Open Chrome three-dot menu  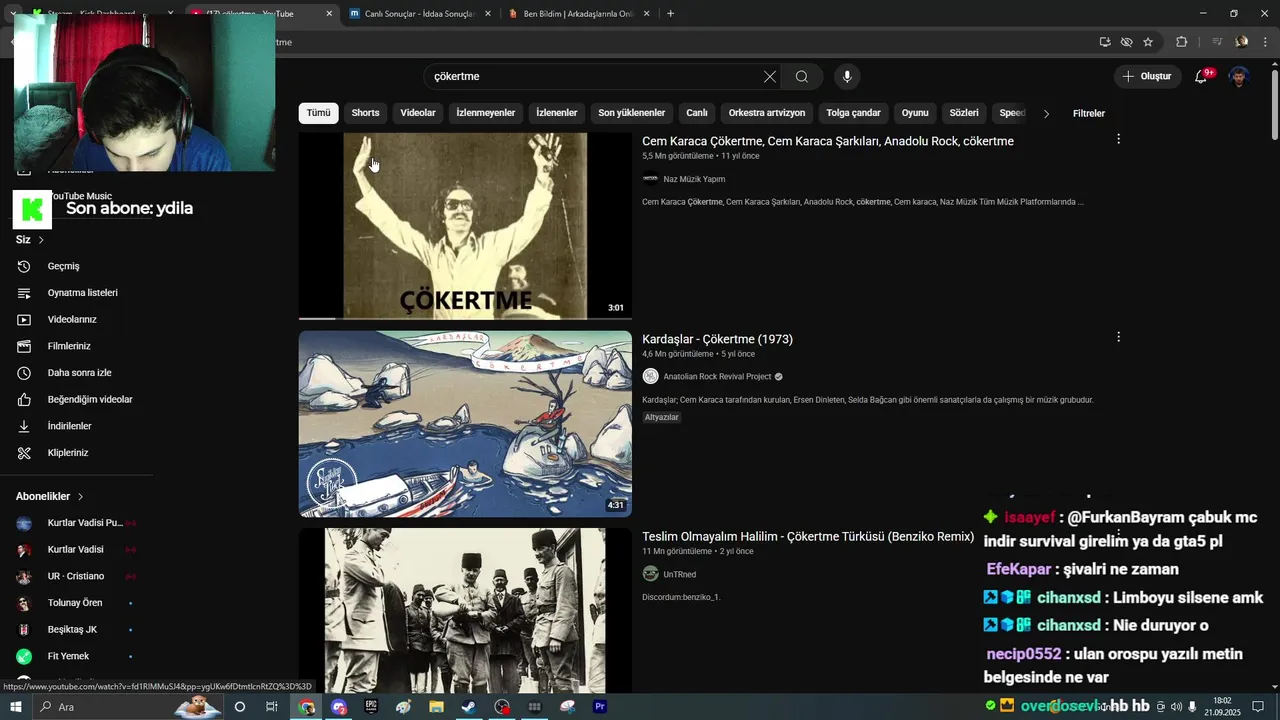pos(1266,42)
